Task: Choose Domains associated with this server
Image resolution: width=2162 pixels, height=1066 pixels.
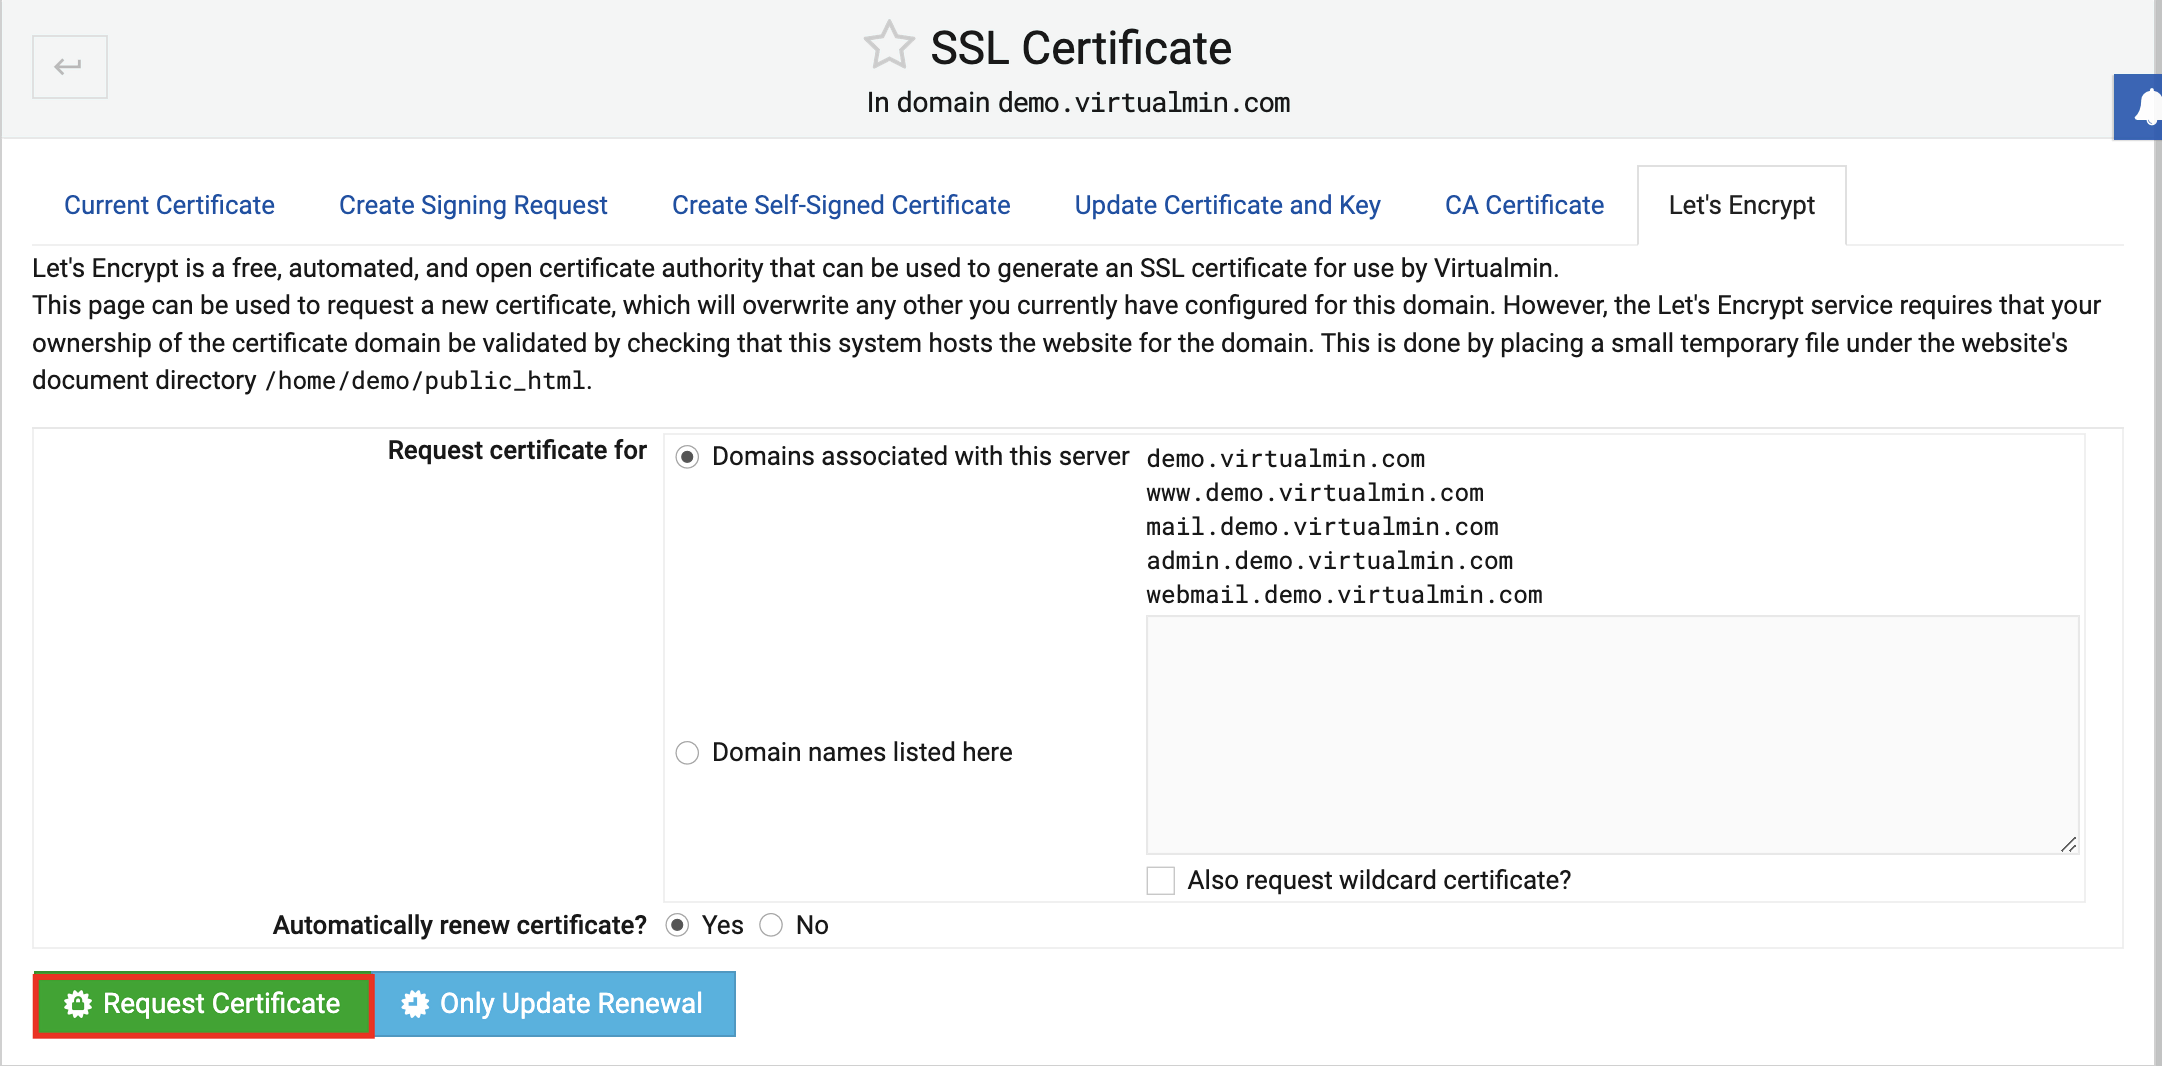Action: [687, 457]
